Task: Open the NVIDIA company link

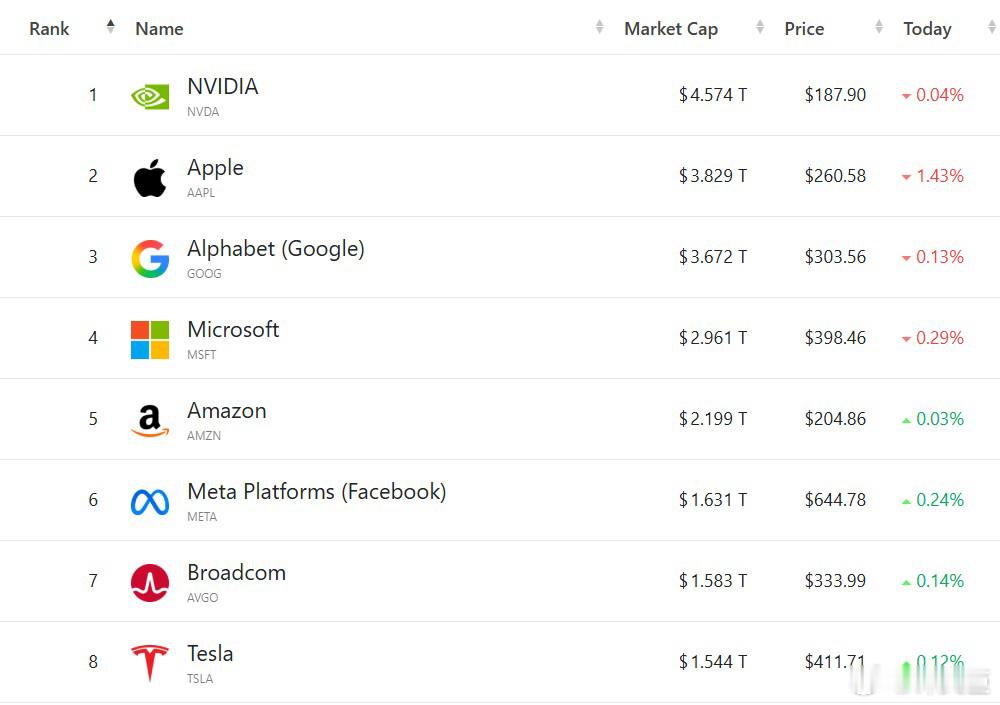Action: [223, 87]
